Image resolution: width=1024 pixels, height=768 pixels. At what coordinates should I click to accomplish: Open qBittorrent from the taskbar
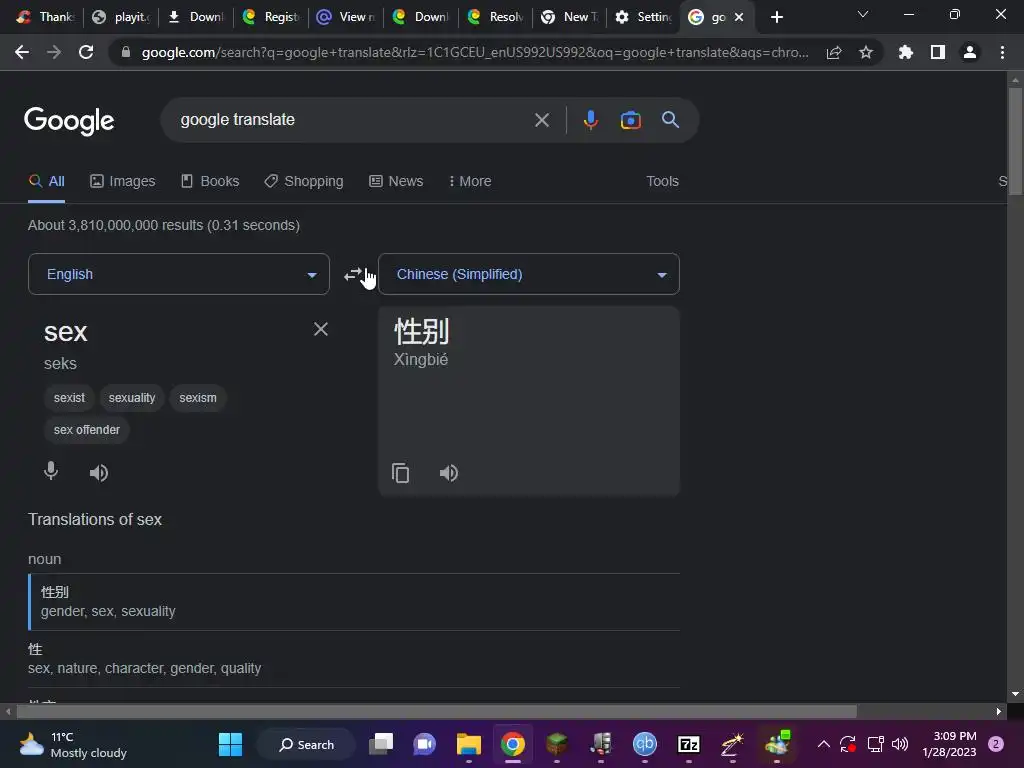click(645, 744)
